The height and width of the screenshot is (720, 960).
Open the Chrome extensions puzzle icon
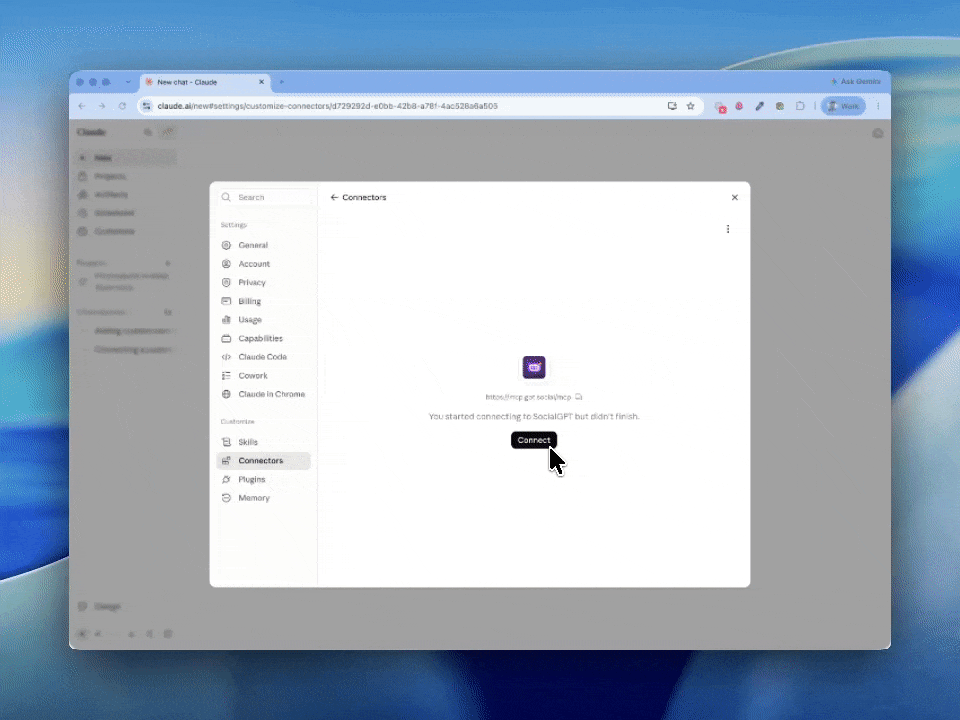pos(800,106)
